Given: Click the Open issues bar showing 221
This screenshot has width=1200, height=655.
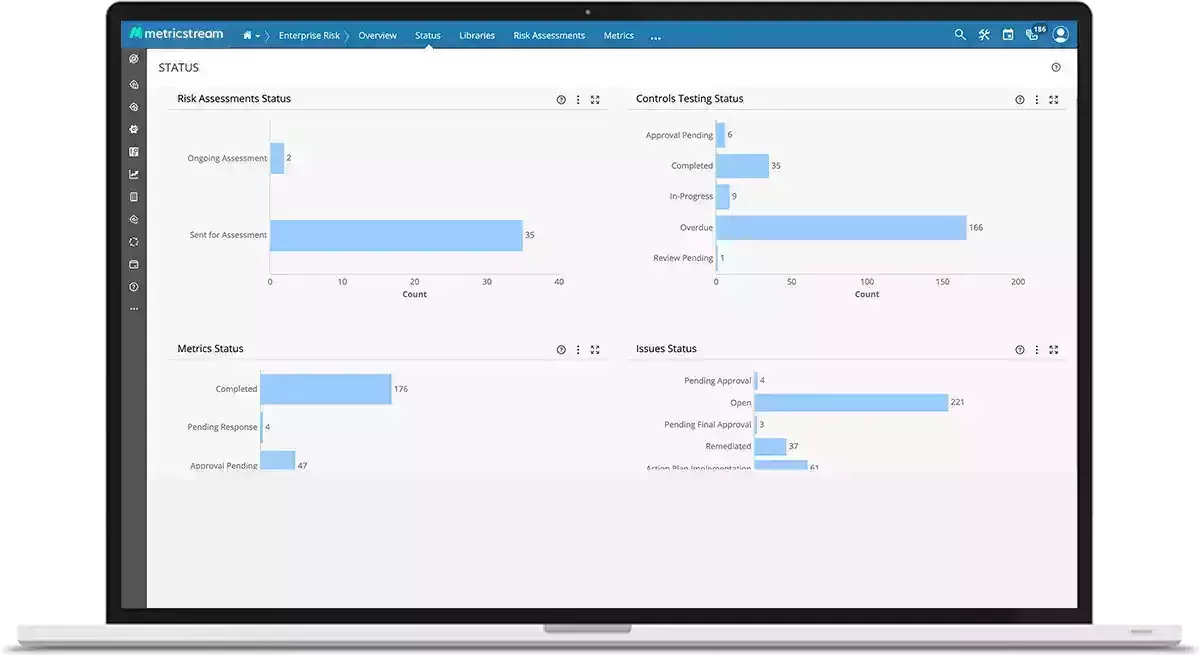Looking at the screenshot, I should coord(851,403).
